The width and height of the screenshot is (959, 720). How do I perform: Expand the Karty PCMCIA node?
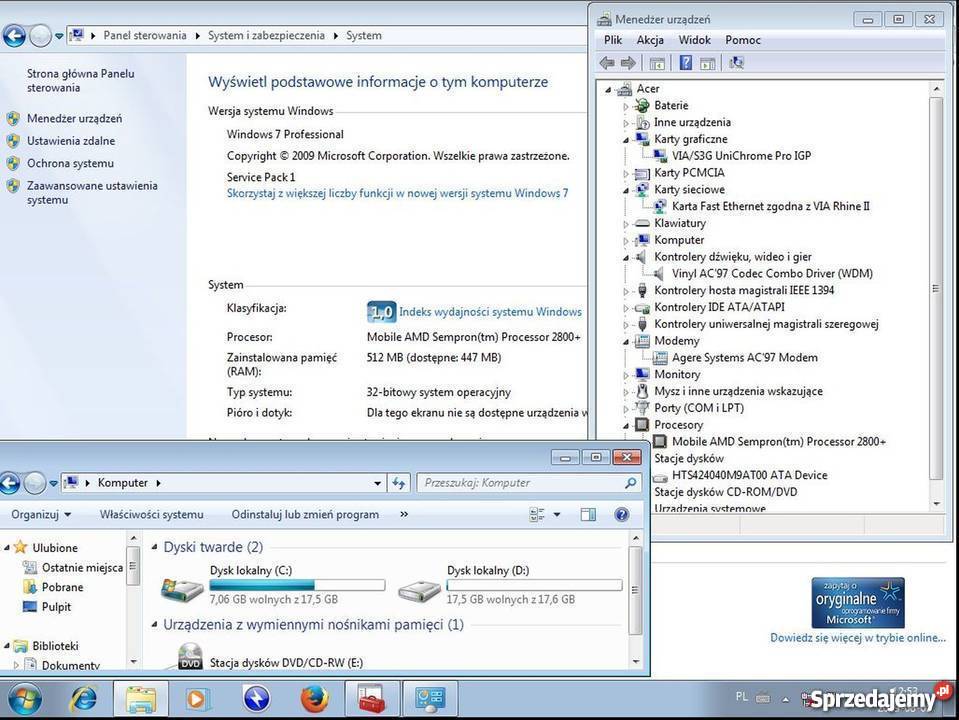626,174
